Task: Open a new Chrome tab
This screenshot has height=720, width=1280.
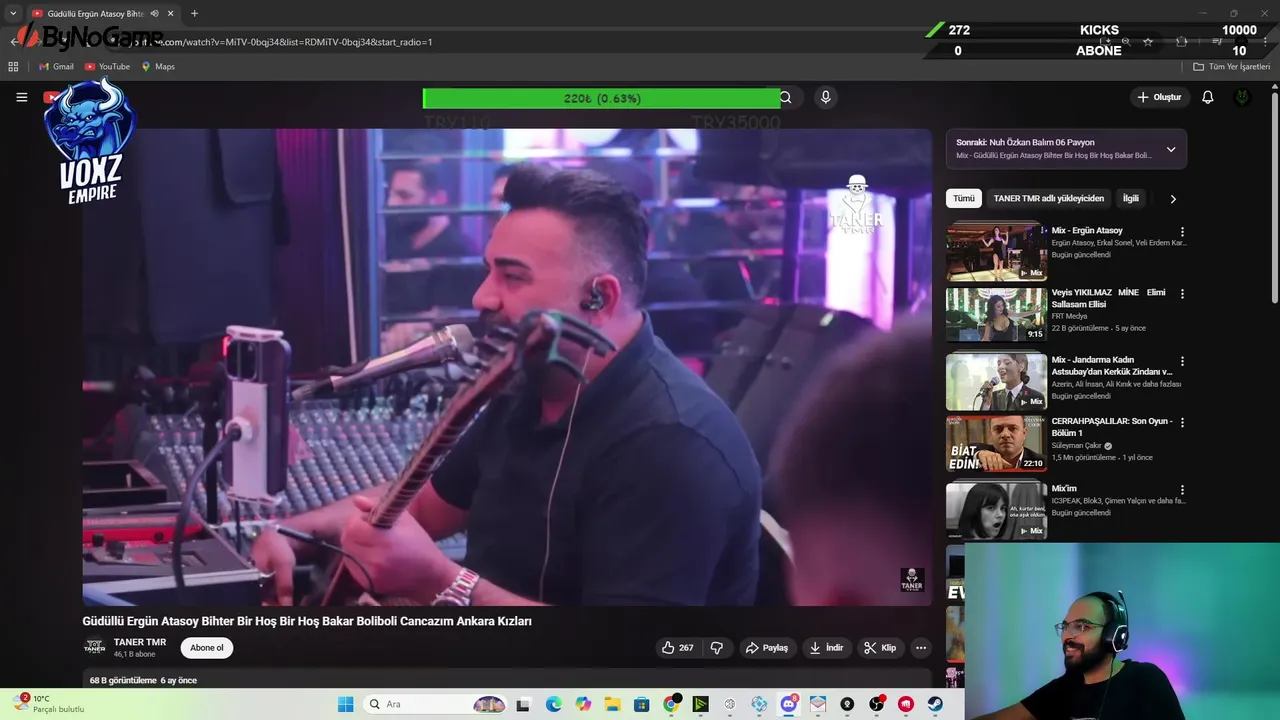Action: (x=194, y=14)
